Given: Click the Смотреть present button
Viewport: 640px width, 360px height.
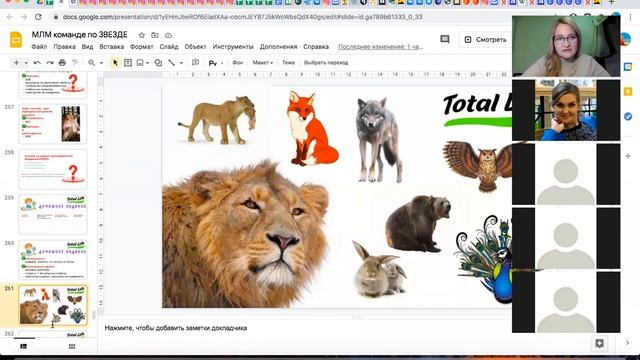Looking at the screenshot, I should pyautogui.click(x=485, y=40).
